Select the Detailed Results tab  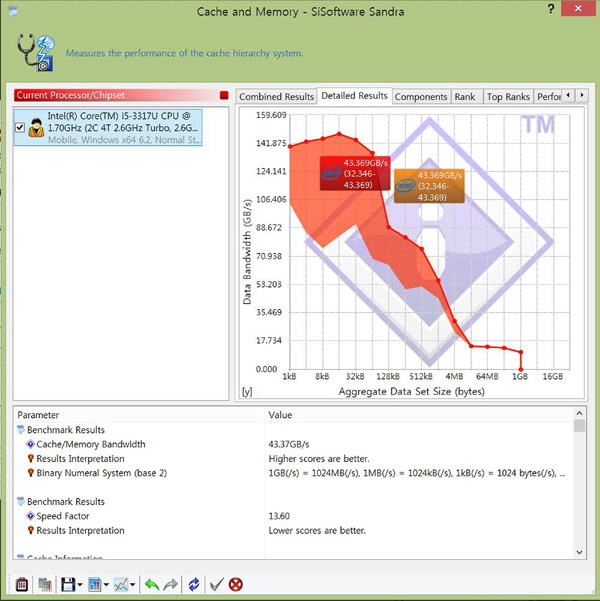(x=354, y=95)
